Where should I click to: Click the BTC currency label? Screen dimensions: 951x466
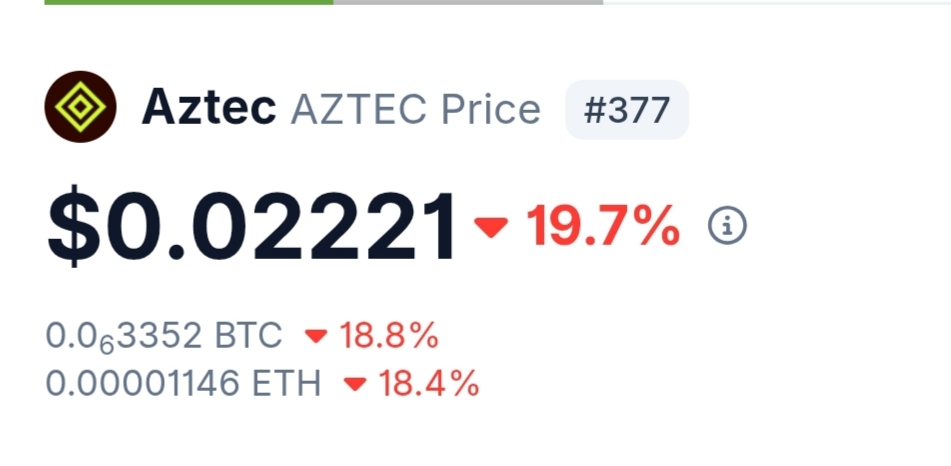tap(249, 337)
